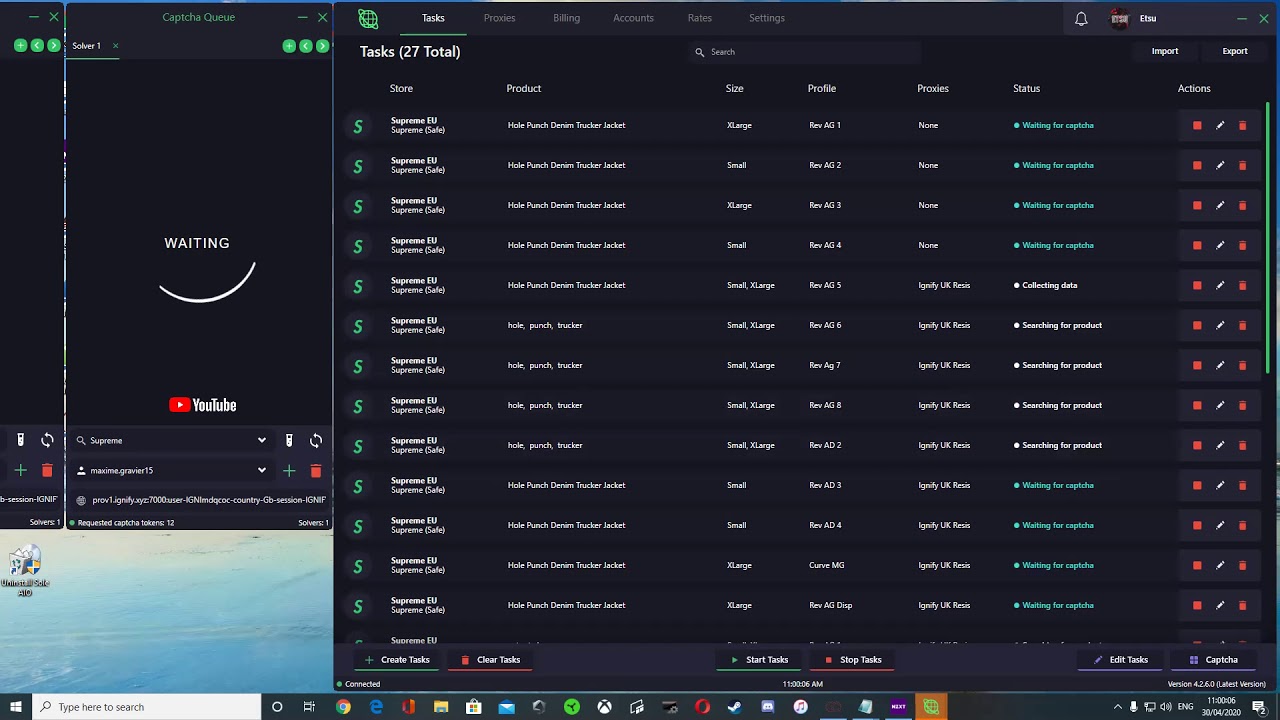Open Windows Start menu
The width and height of the screenshot is (1280, 720).
click(16, 707)
